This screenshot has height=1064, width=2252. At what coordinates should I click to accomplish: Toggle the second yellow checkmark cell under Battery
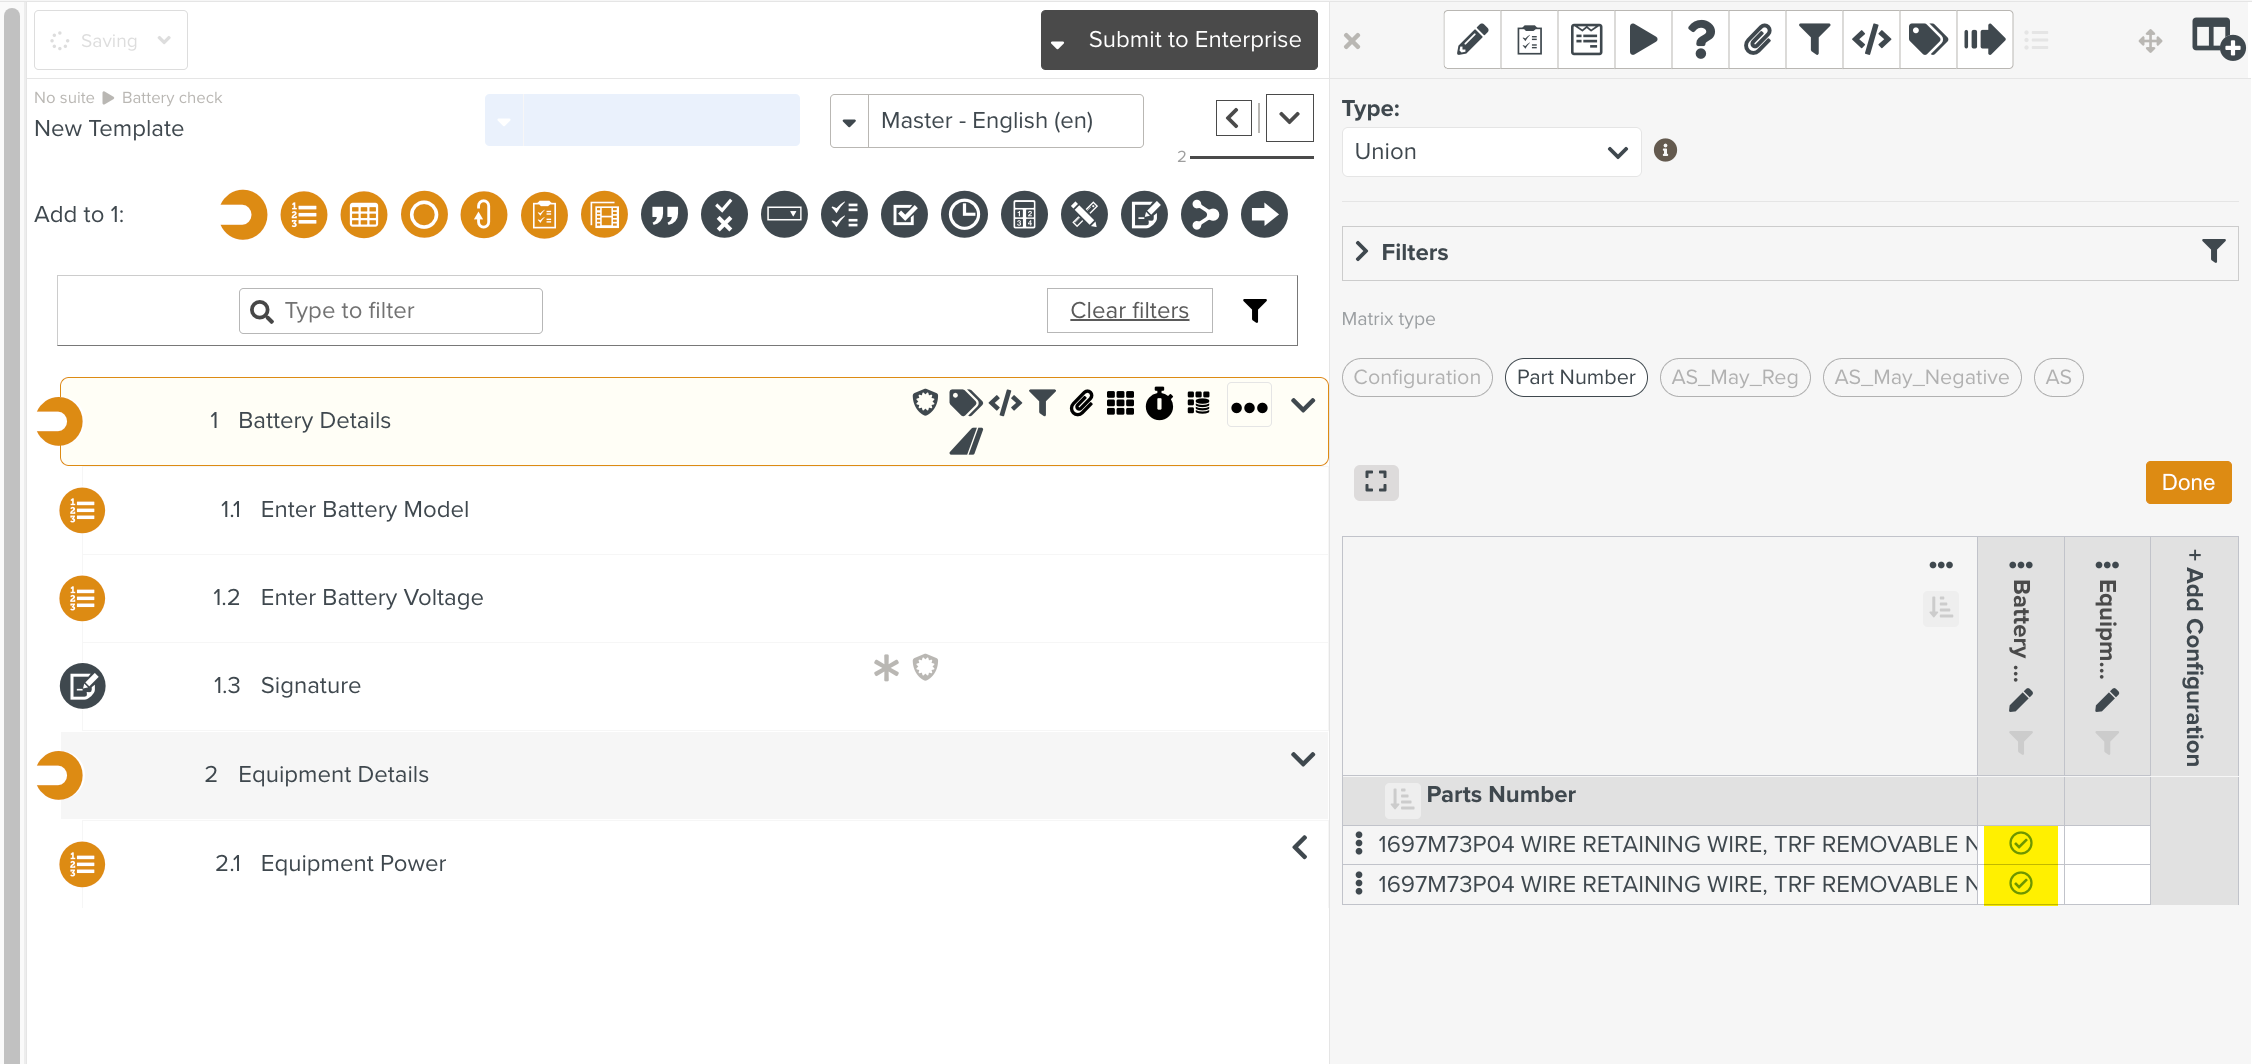coord(2020,884)
